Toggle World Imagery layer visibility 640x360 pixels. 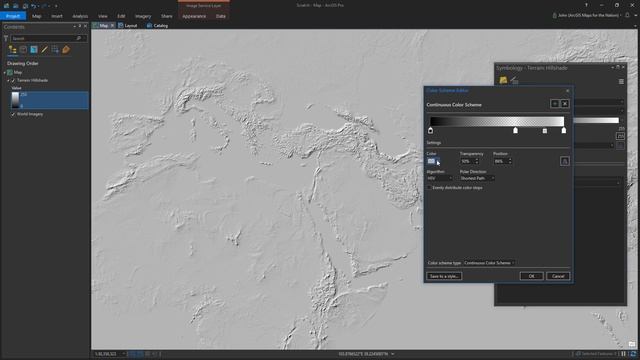pos(13,114)
